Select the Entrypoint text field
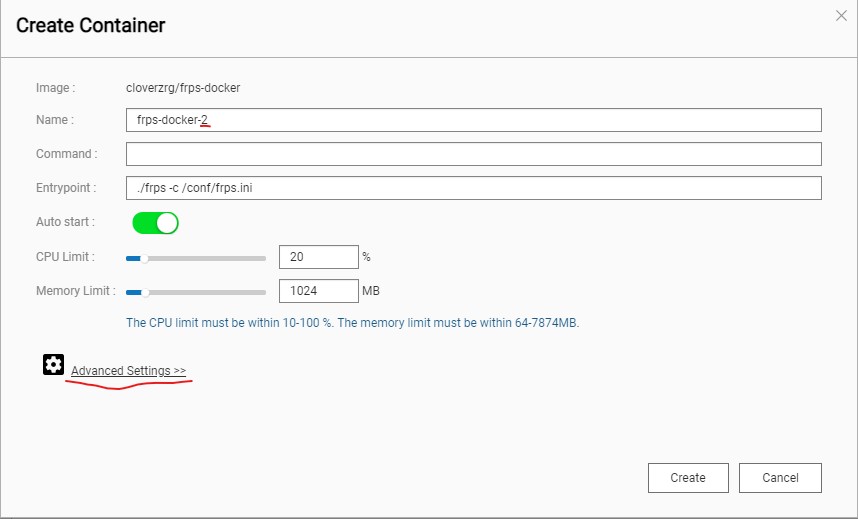Image resolution: width=858 pixels, height=519 pixels. (x=473, y=188)
